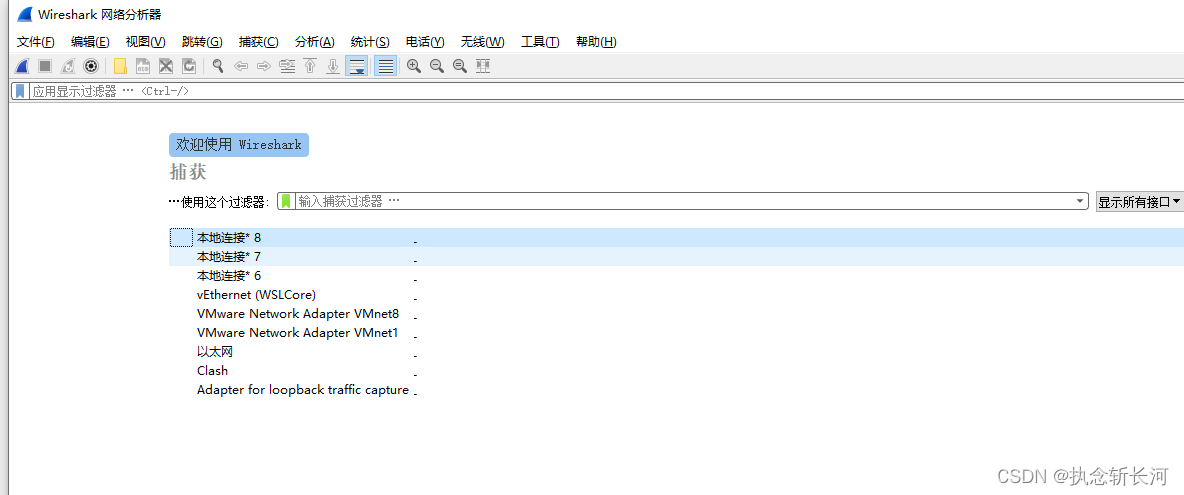Open the 捕获(C) menu
The height and width of the screenshot is (495, 1184).
[x=258, y=42]
